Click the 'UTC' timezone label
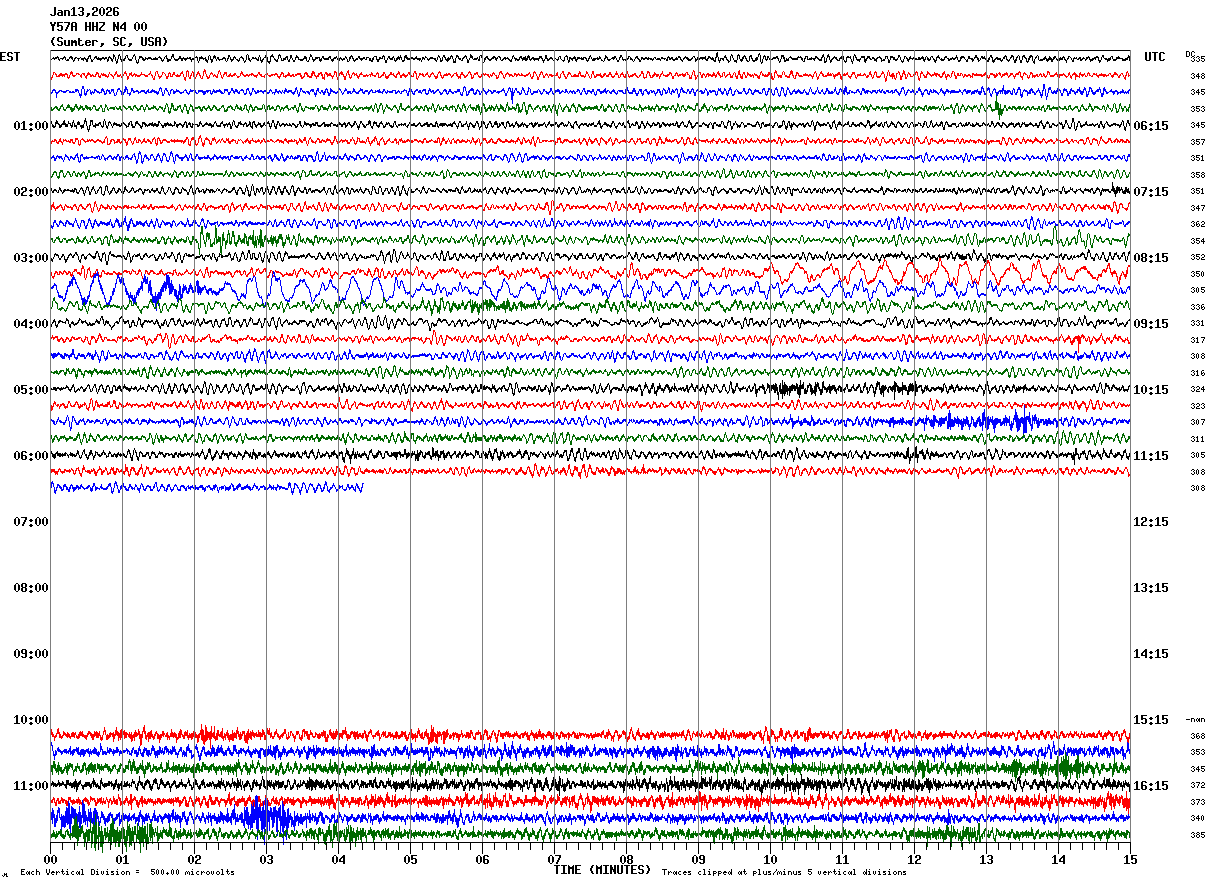This screenshot has height=886, width=1210. coord(1155,57)
